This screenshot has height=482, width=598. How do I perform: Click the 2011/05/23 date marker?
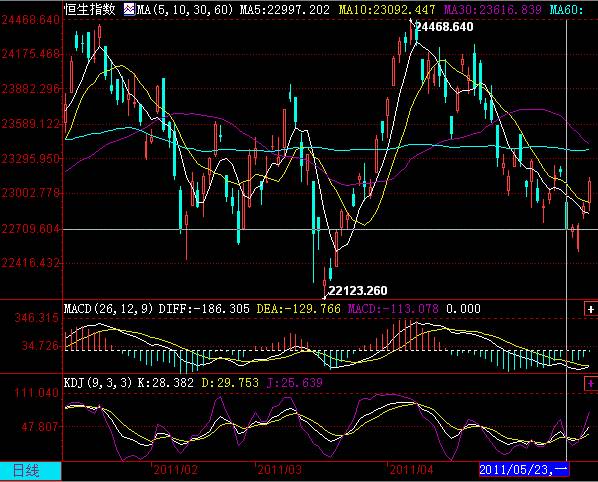[x=524, y=469]
